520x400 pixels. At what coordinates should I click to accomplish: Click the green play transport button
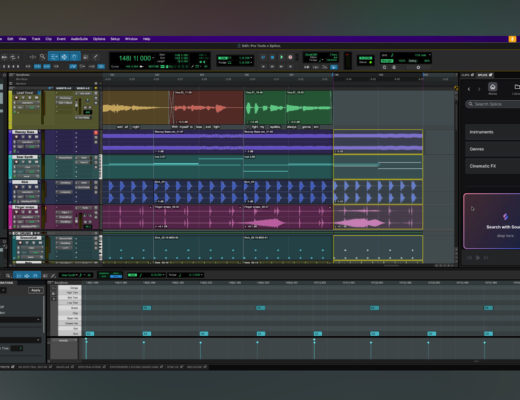[281, 57]
